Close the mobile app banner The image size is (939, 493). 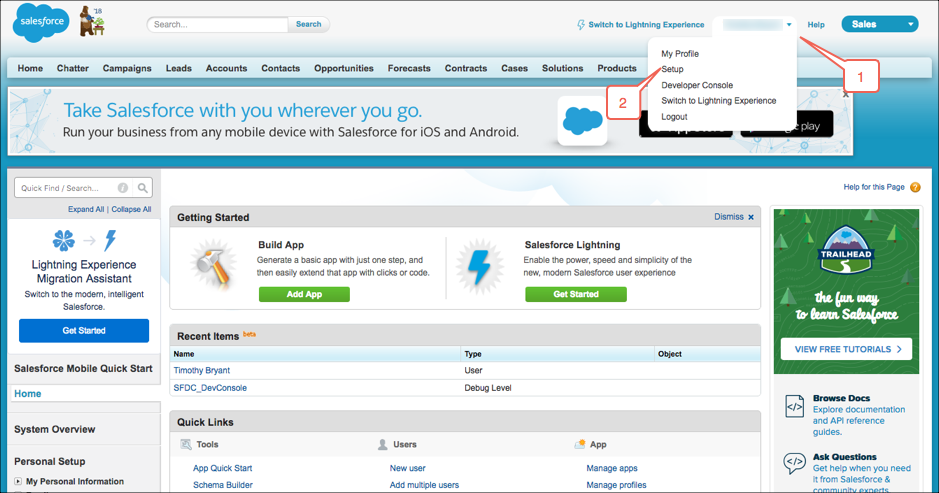pyautogui.click(x=846, y=95)
